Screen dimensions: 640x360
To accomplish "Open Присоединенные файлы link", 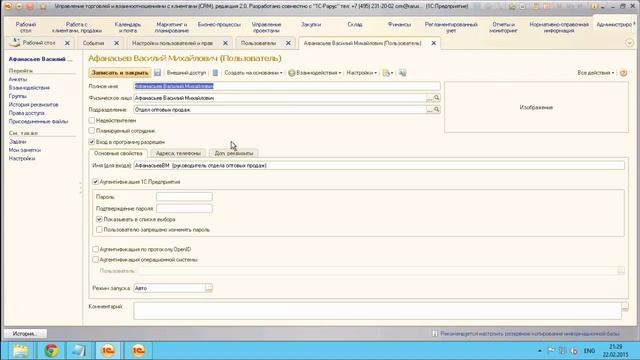I will pyautogui.click(x=38, y=122).
